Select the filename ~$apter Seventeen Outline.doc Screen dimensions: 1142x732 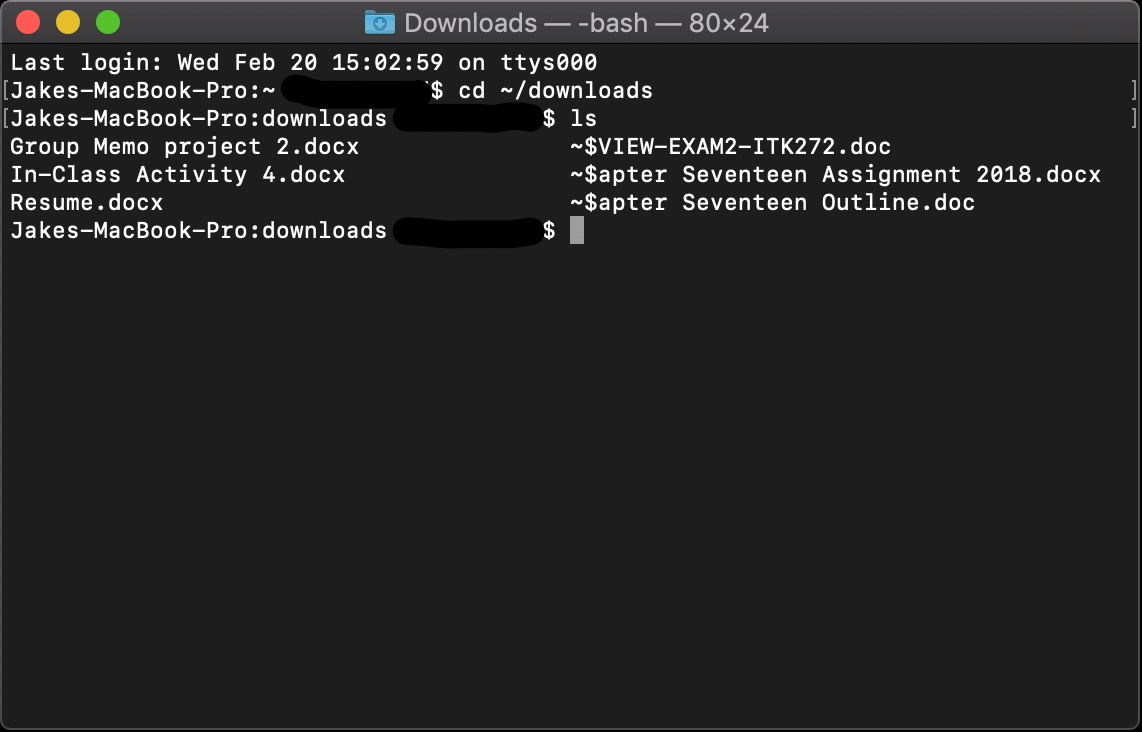[x=772, y=202]
